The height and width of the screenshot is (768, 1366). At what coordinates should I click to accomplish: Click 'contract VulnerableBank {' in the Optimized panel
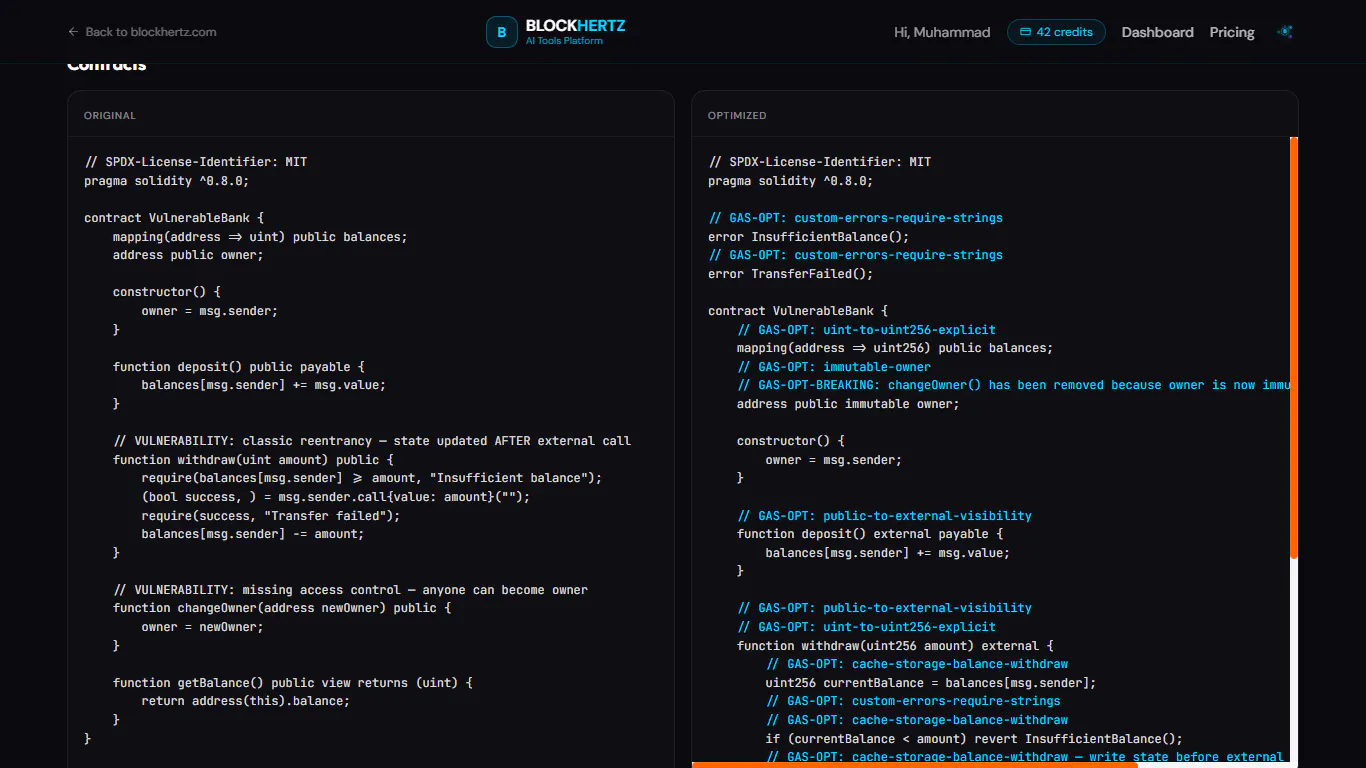click(x=798, y=311)
